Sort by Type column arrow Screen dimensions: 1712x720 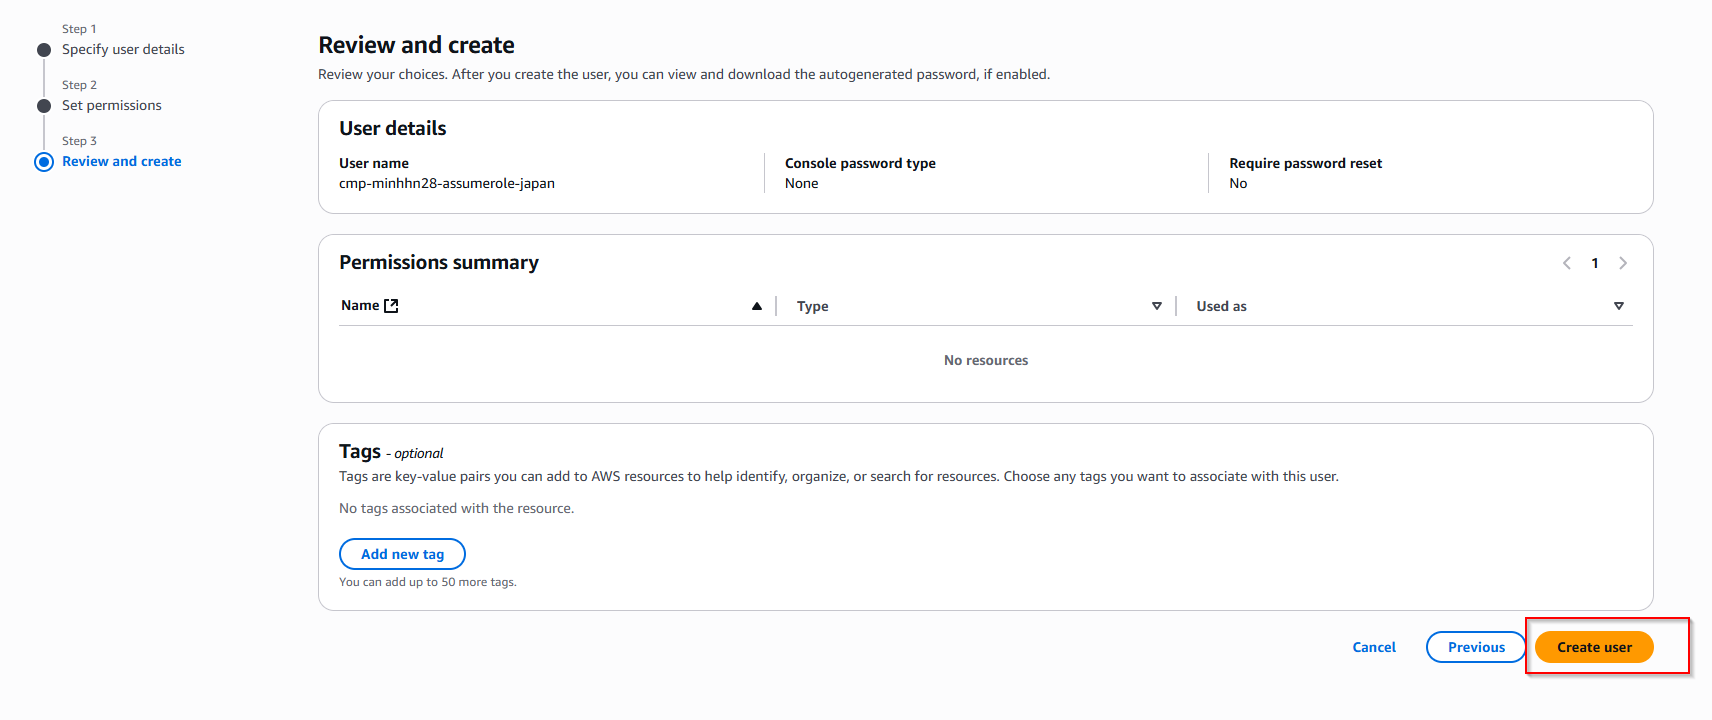1156,306
